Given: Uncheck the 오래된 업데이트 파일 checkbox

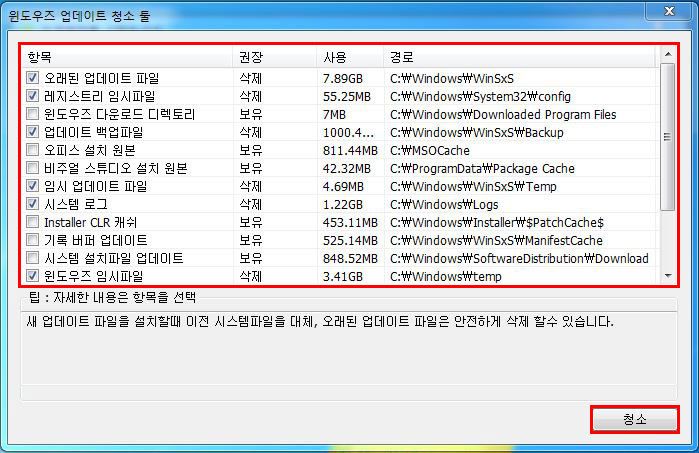Looking at the screenshot, I should (x=32, y=78).
